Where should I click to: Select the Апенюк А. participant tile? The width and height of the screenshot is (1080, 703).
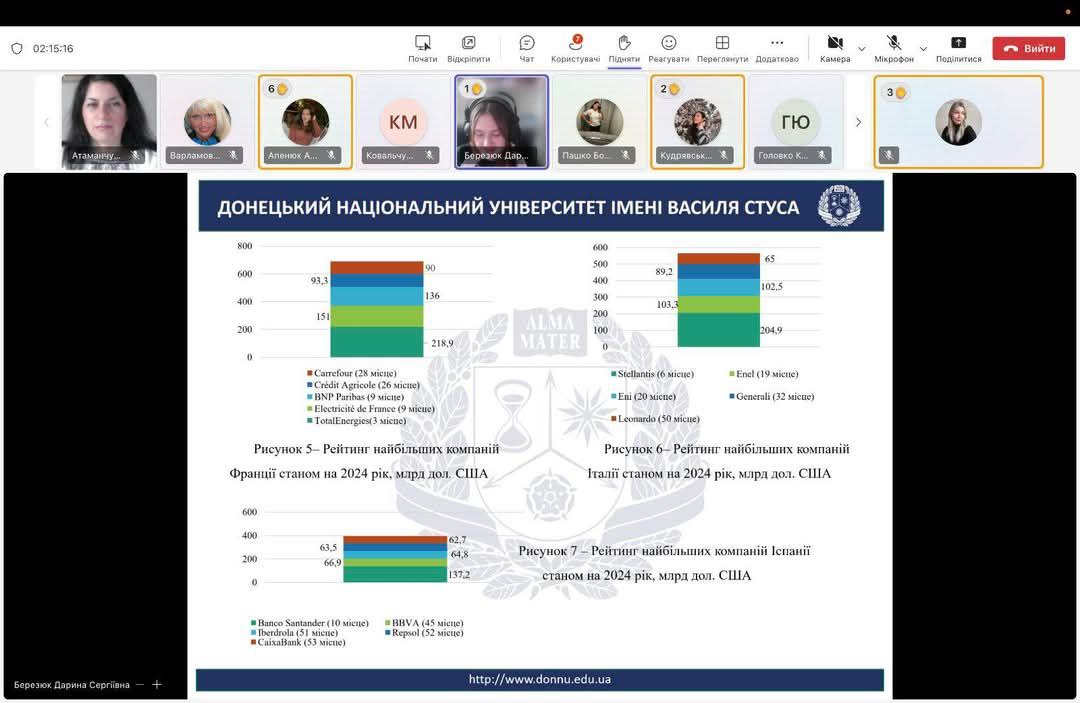pos(305,121)
